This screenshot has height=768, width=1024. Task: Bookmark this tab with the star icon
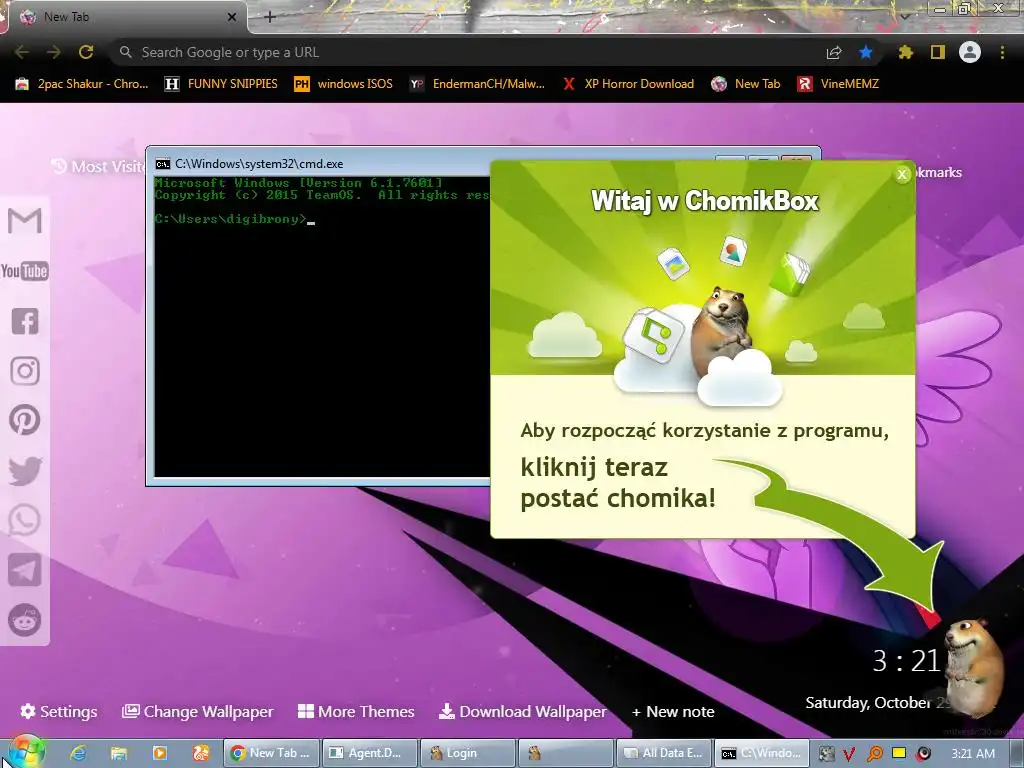click(866, 52)
